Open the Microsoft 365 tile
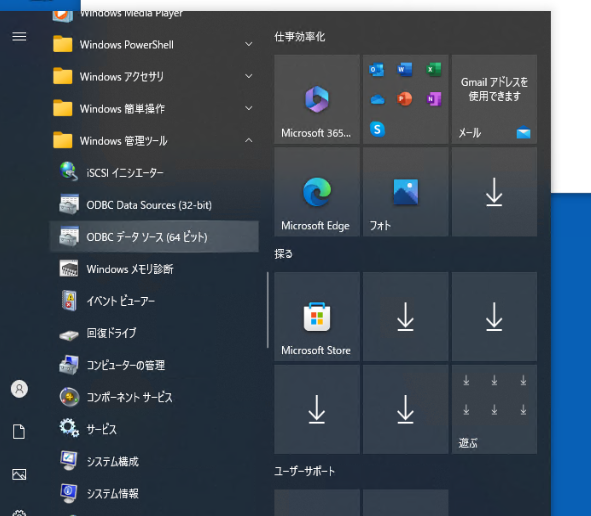This screenshot has width=591, height=516. click(317, 99)
